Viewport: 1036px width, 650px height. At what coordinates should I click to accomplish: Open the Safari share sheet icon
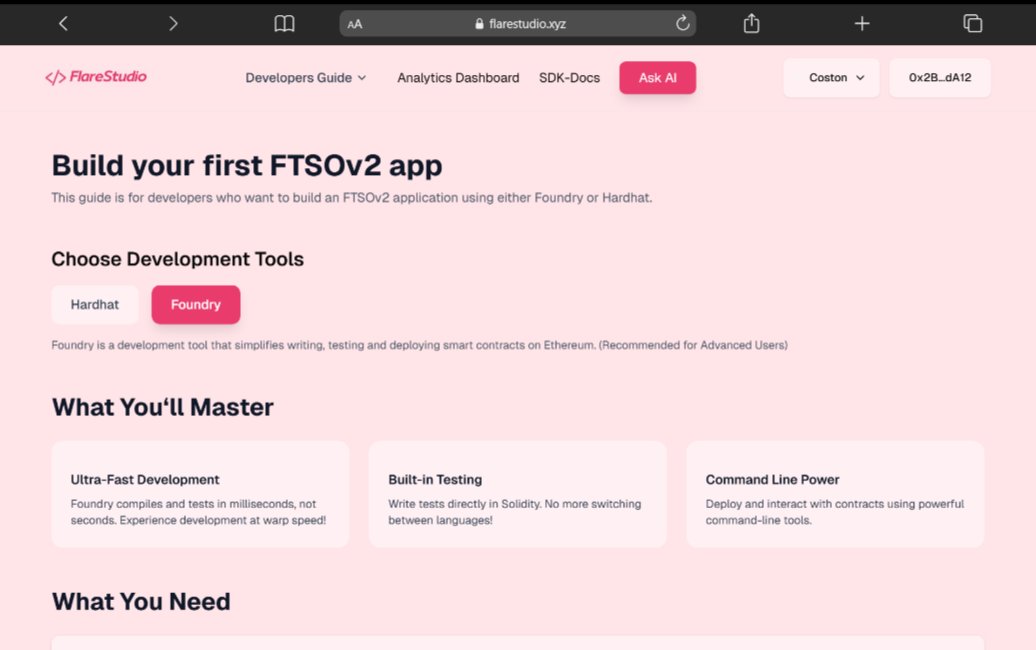click(751, 23)
